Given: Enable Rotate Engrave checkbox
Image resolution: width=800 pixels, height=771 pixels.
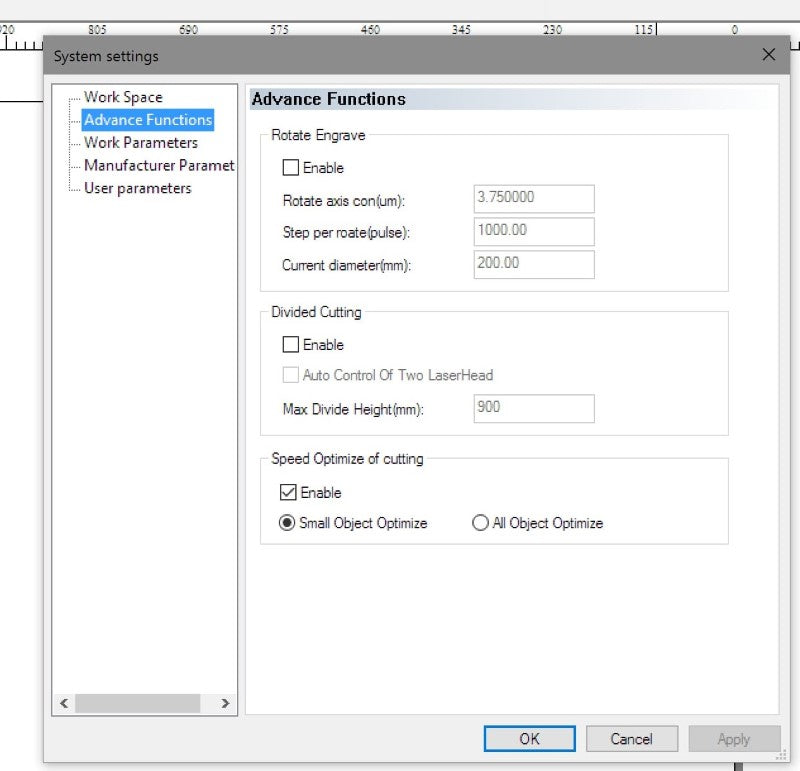Looking at the screenshot, I should (x=291, y=168).
